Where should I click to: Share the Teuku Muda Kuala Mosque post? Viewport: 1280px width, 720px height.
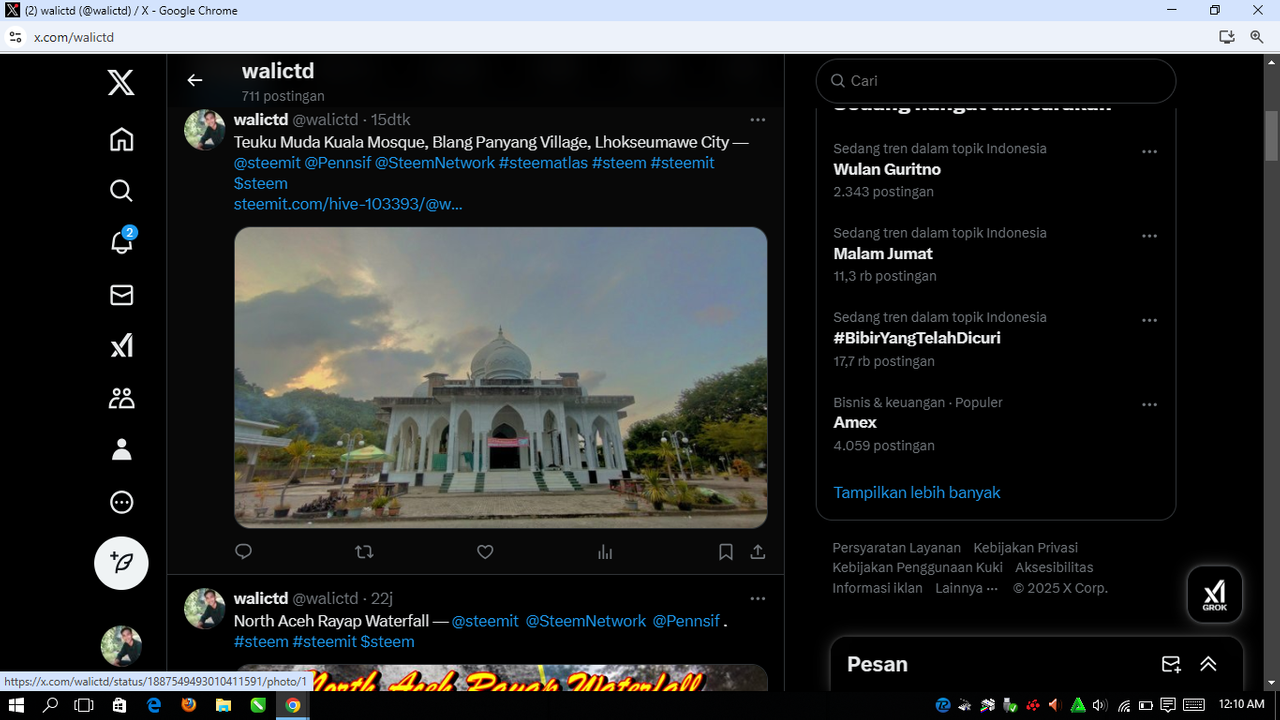coord(758,552)
